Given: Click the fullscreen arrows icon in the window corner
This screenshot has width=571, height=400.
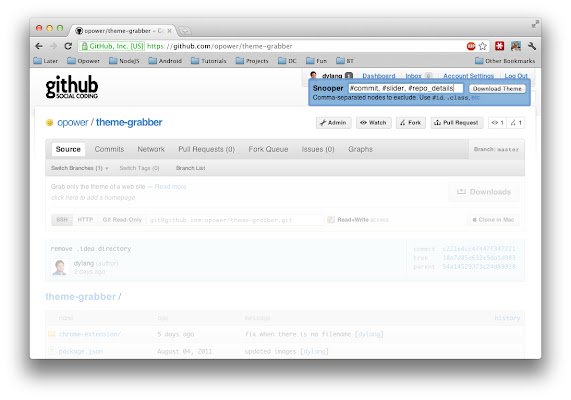Looking at the screenshot, I should click(x=535, y=24).
